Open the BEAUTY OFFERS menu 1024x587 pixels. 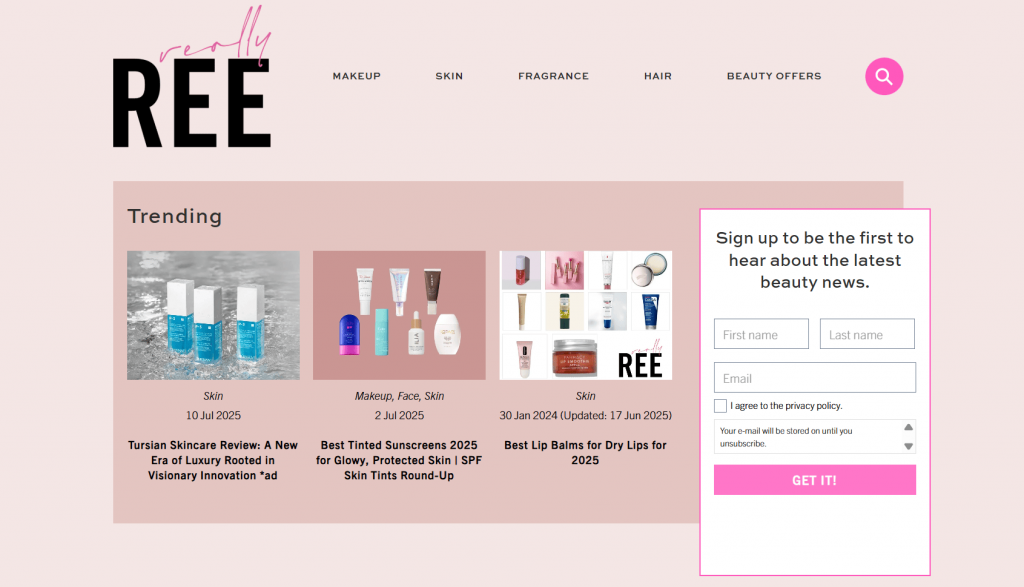coord(774,76)
